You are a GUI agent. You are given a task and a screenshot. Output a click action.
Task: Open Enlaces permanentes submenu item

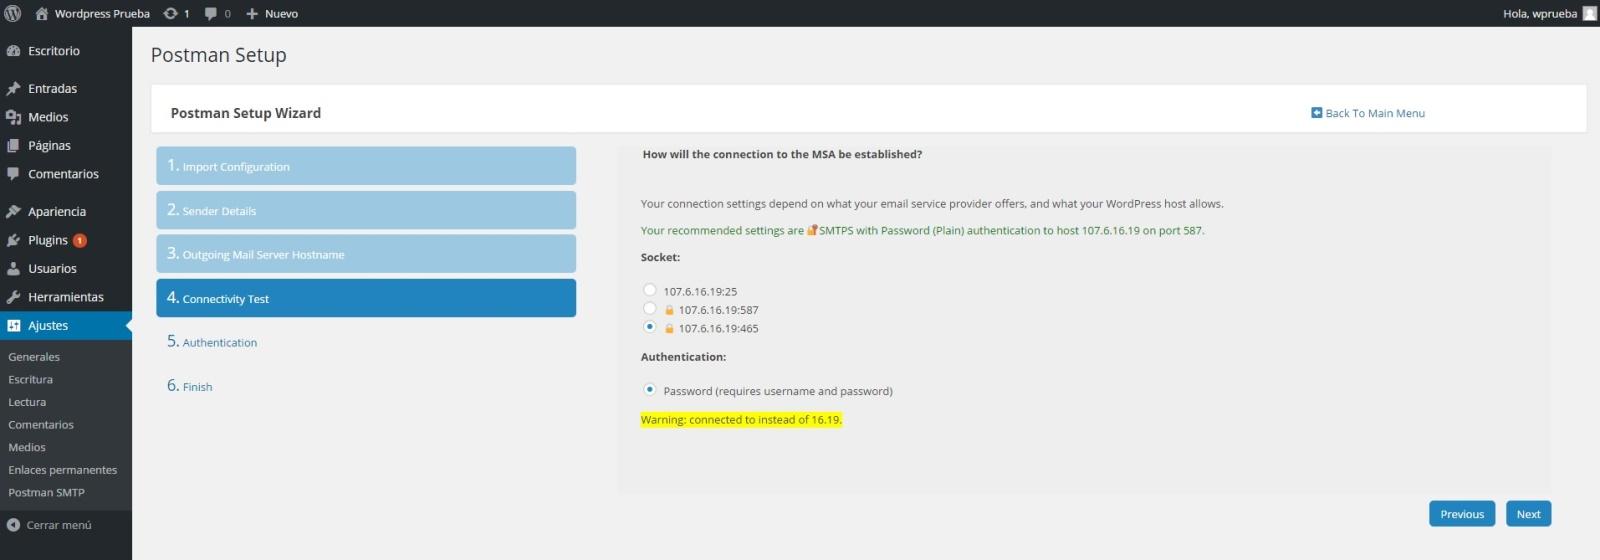62,470
